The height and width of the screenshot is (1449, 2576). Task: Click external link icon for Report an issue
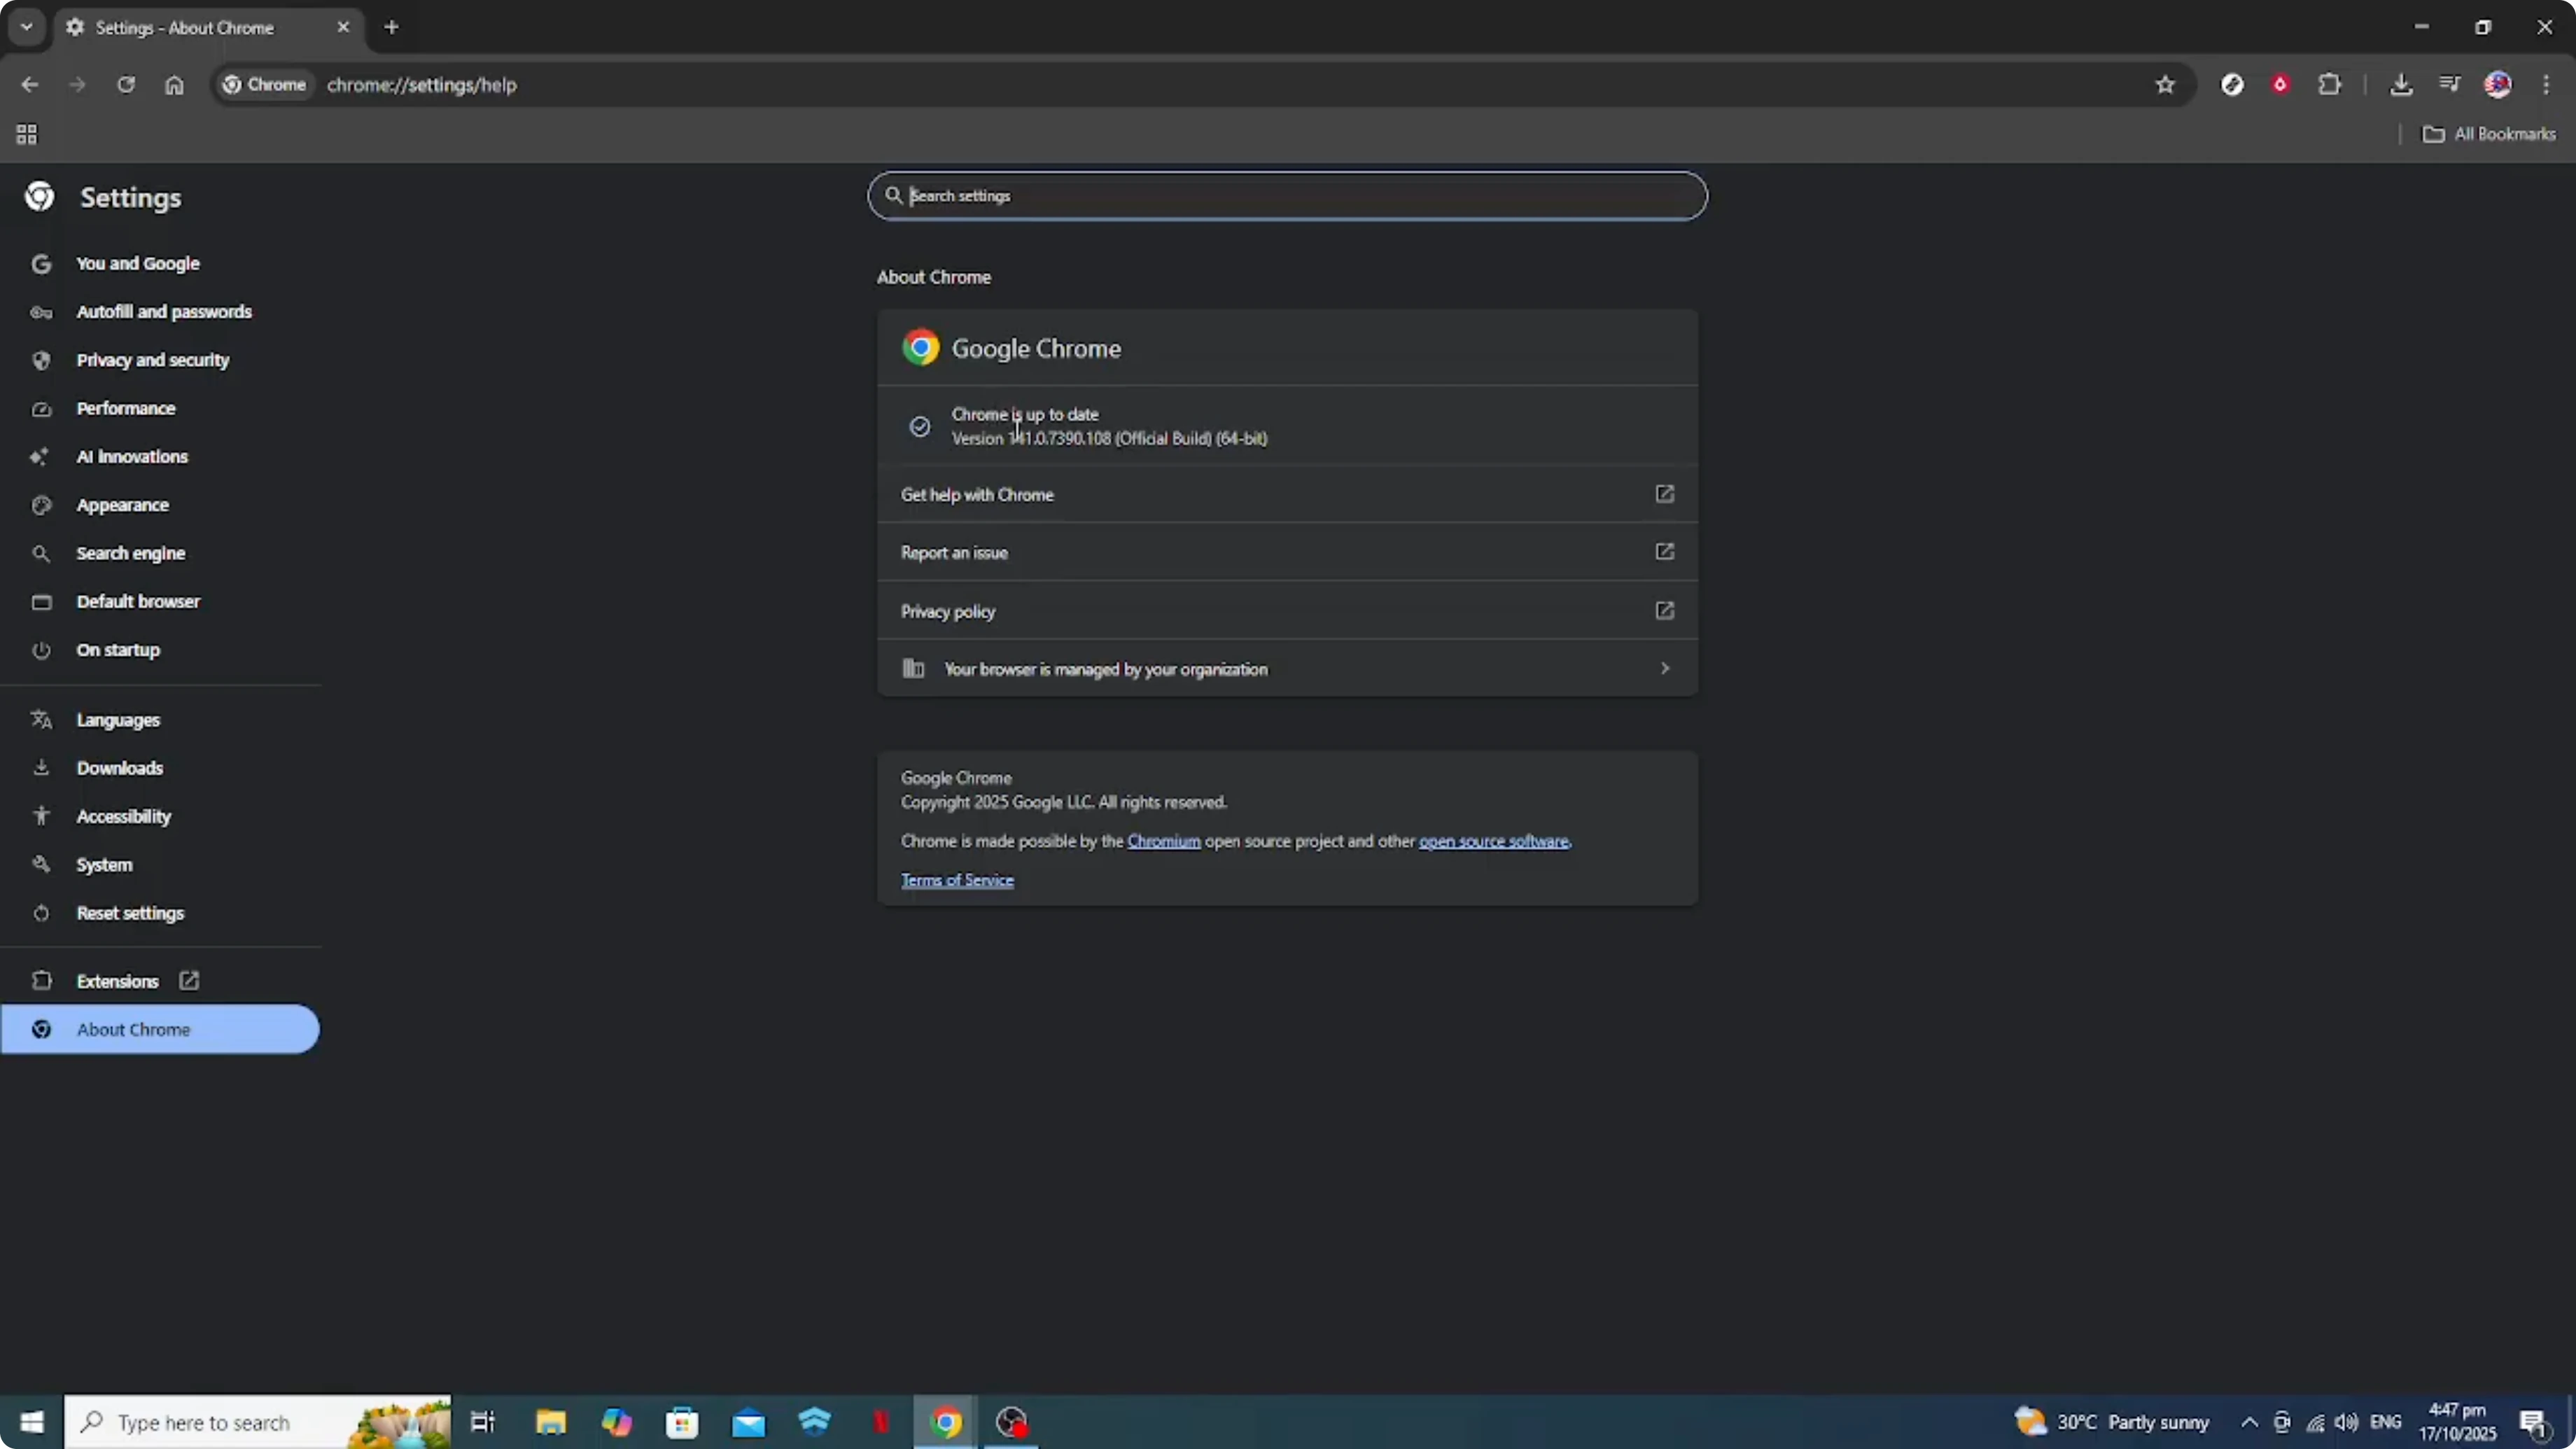[1664, 552]
